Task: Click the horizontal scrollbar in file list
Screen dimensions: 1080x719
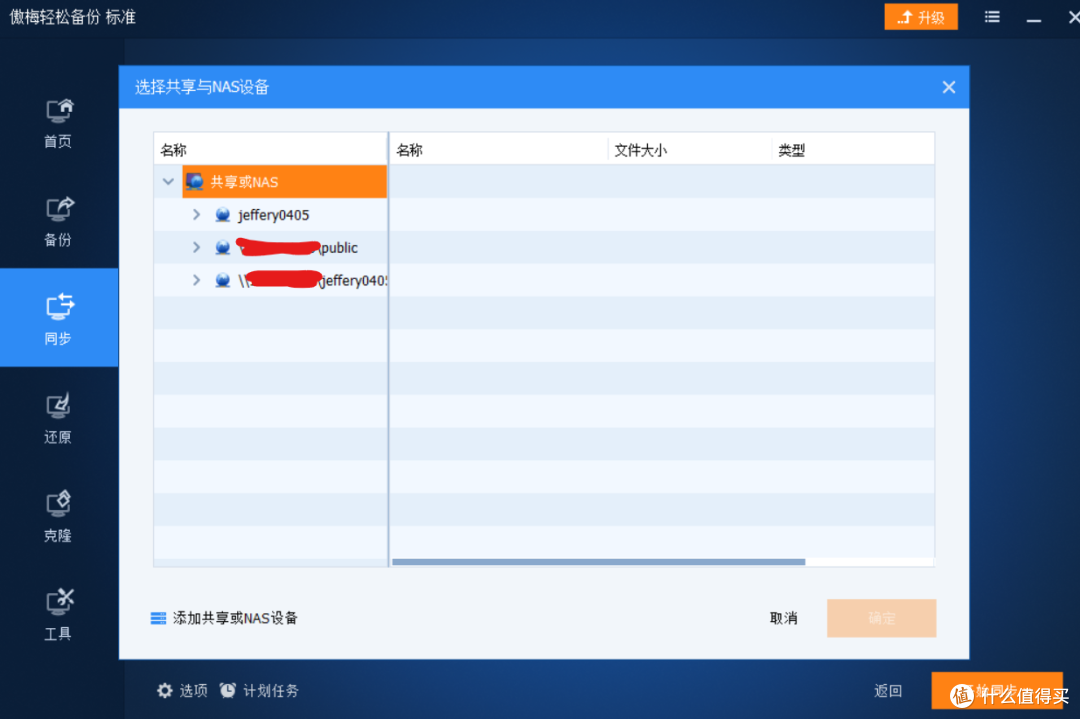Action: click(599, 562)
